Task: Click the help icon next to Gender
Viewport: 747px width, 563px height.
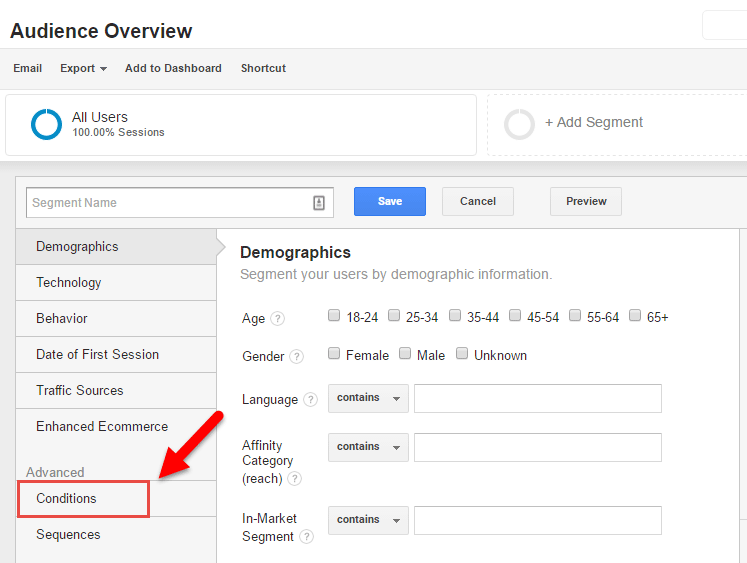Action: pyautogui.click(x=296, y=356)
